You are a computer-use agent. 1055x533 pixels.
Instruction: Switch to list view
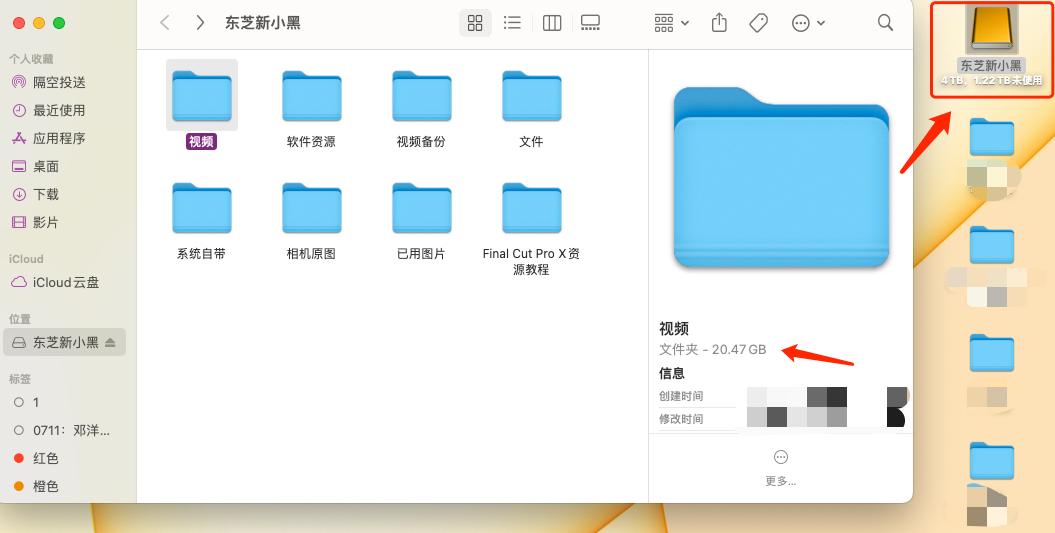click(512, 23)
